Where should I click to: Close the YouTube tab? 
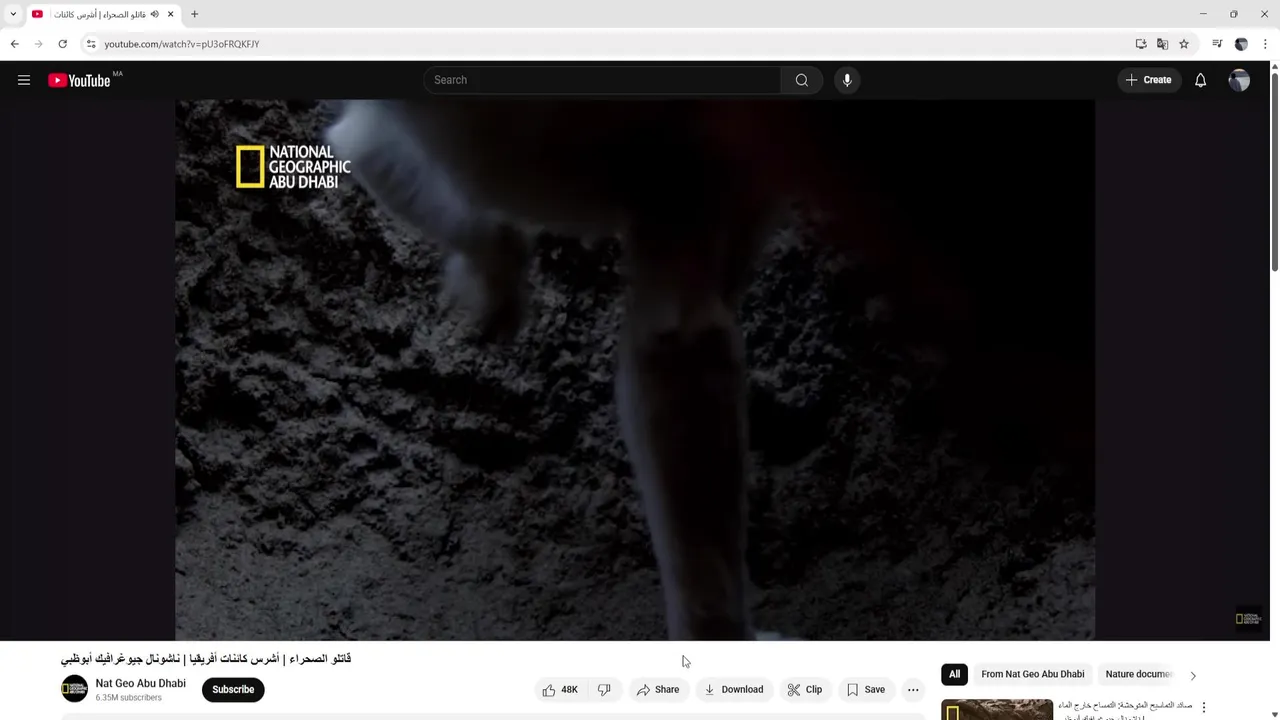(170, 14)
